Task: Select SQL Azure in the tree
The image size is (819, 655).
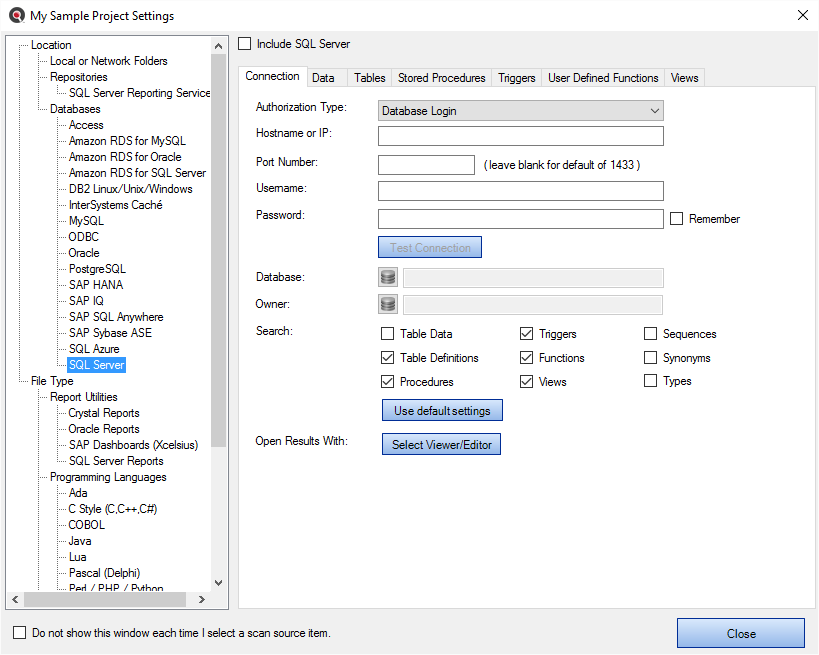Action: tap(94, 349)
